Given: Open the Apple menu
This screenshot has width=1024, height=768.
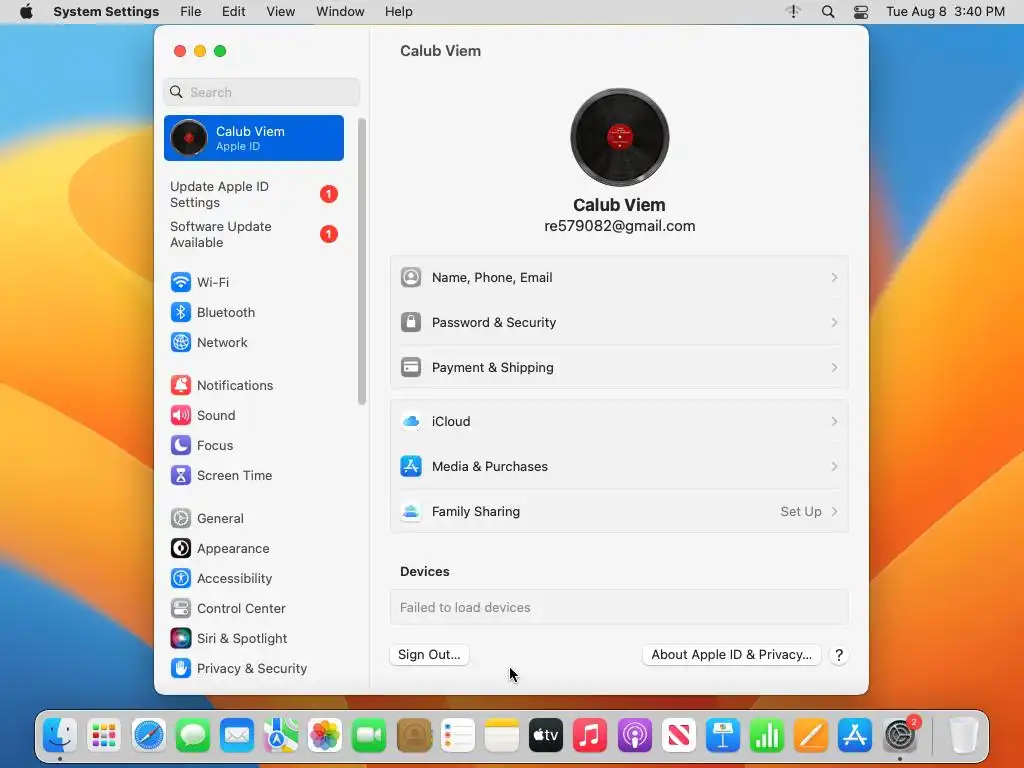Looking at the screenshot, I should coord(26,12).
